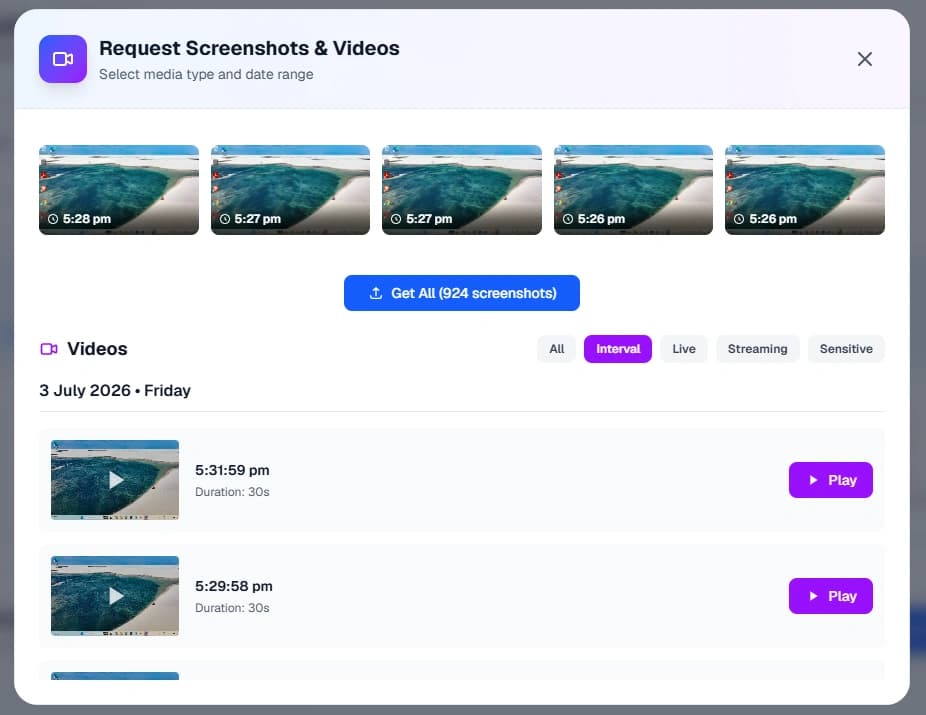
Task: Click the 5:29:58 pm timestamp text
Action: point(234,586)
